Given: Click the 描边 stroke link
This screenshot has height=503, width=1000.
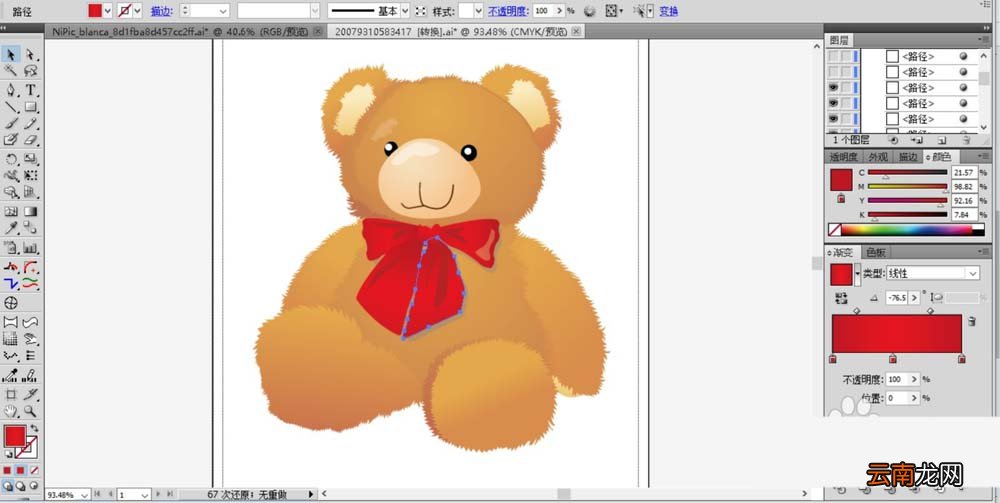Looking at the screenshot, I should pyautogui.click(x=161, y=11).
